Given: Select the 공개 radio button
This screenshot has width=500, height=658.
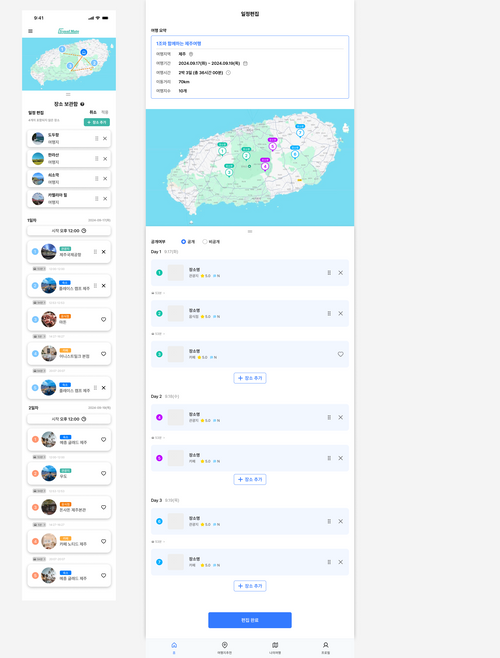Looking at the screenshot, I should point(183,242).
